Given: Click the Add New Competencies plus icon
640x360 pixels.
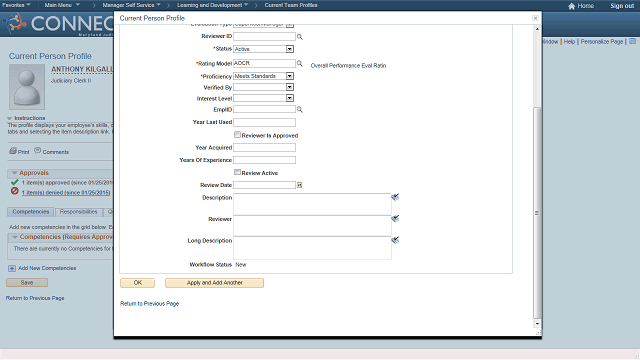Looking at the screenshot, I should point(12,268).
